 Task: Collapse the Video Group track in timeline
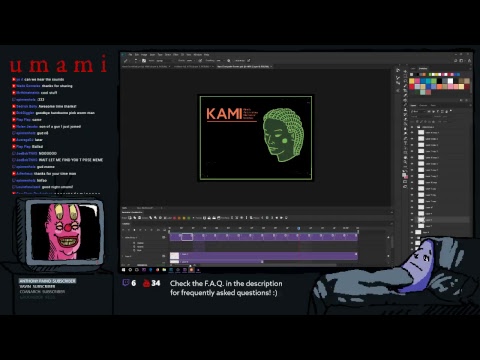[122, 237]
